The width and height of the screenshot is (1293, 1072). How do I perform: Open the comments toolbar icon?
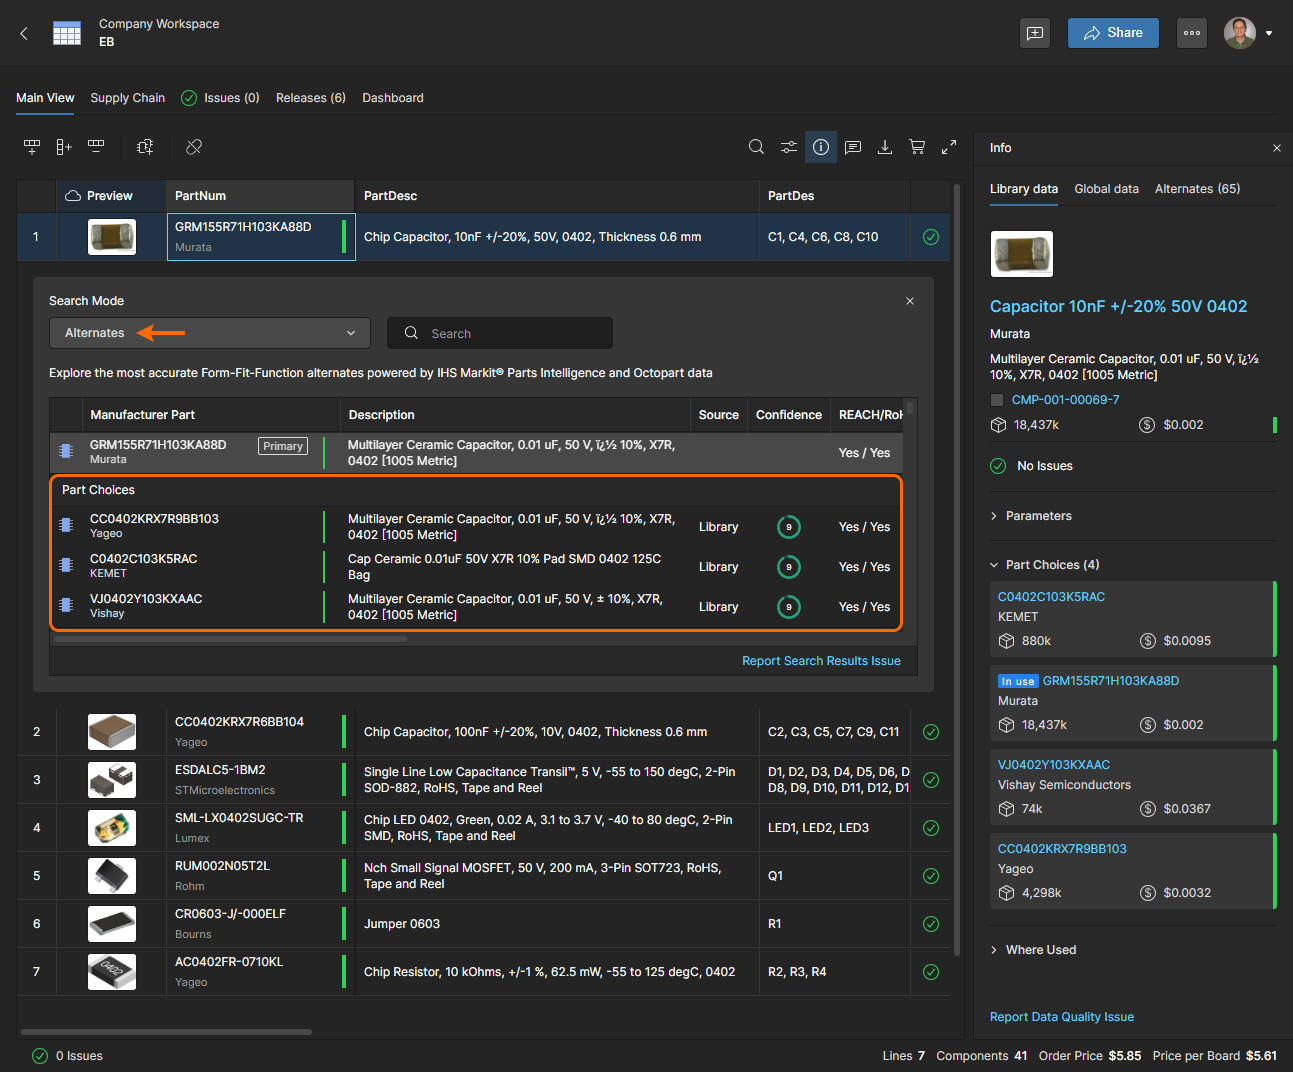tap(853, 147)
